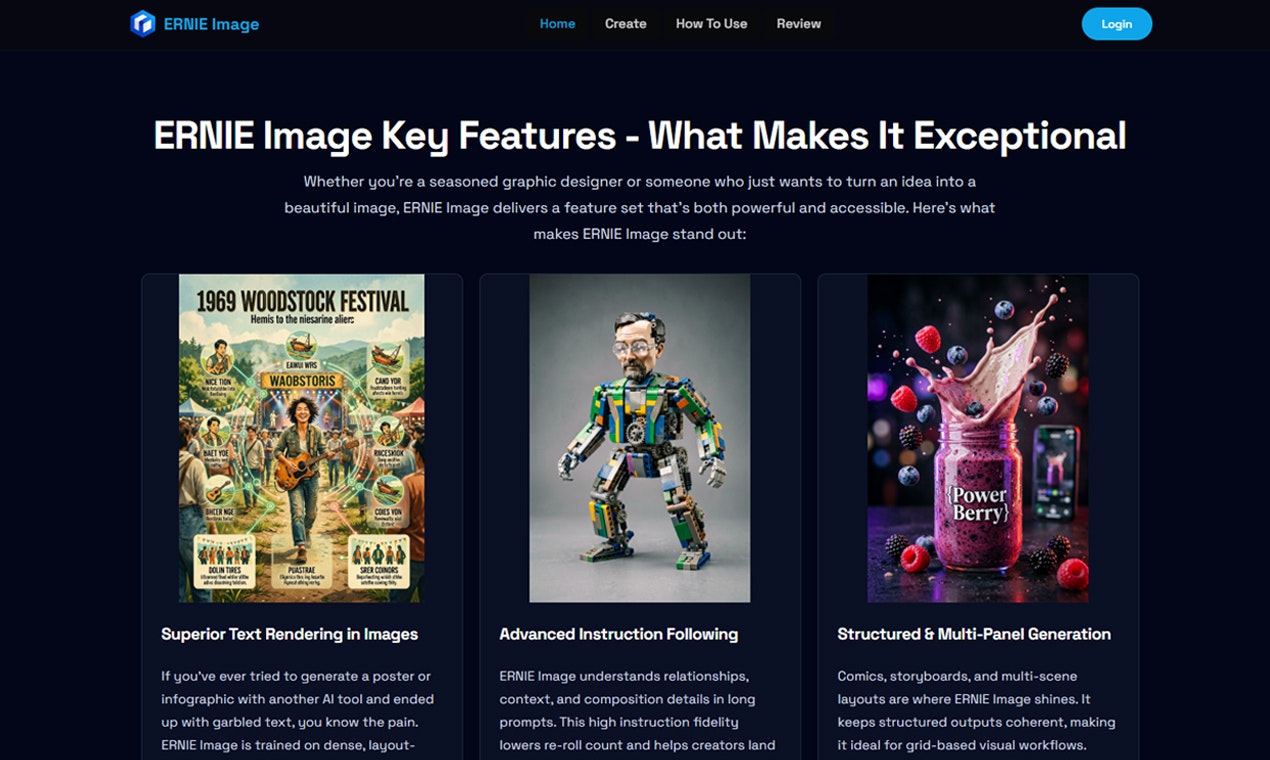
Task: Click the blue cube ERNIE Image logo icon
Action: tap(142, 23)
